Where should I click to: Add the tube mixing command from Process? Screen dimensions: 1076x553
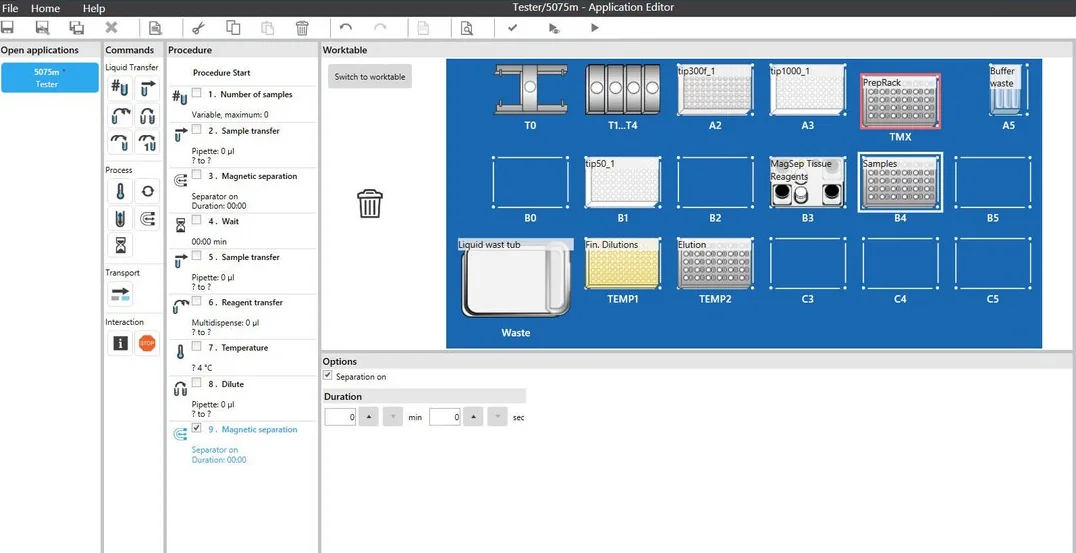pyautogui.click(x=120, y=219)
